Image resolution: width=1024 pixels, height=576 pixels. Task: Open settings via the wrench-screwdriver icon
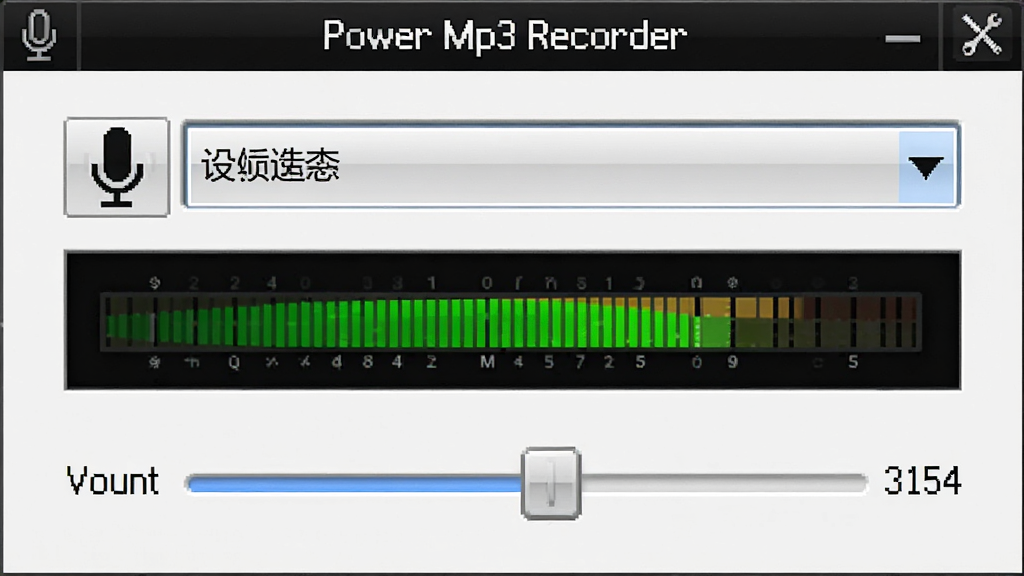981,35
